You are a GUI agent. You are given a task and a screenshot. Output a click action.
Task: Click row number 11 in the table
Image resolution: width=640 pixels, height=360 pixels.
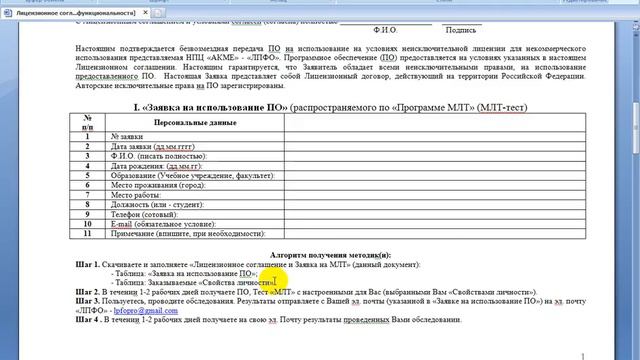pyautogui.click(x=87, y=233)
